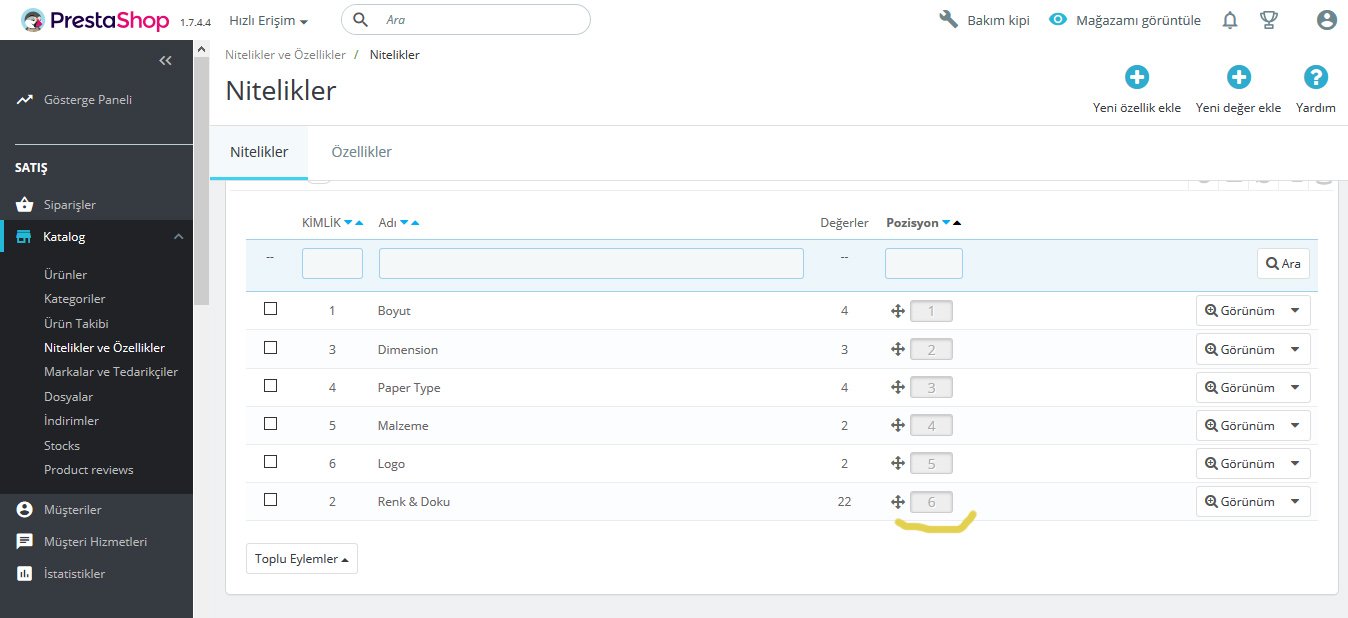Switch to the Nitelikler tab

(259, 152)
